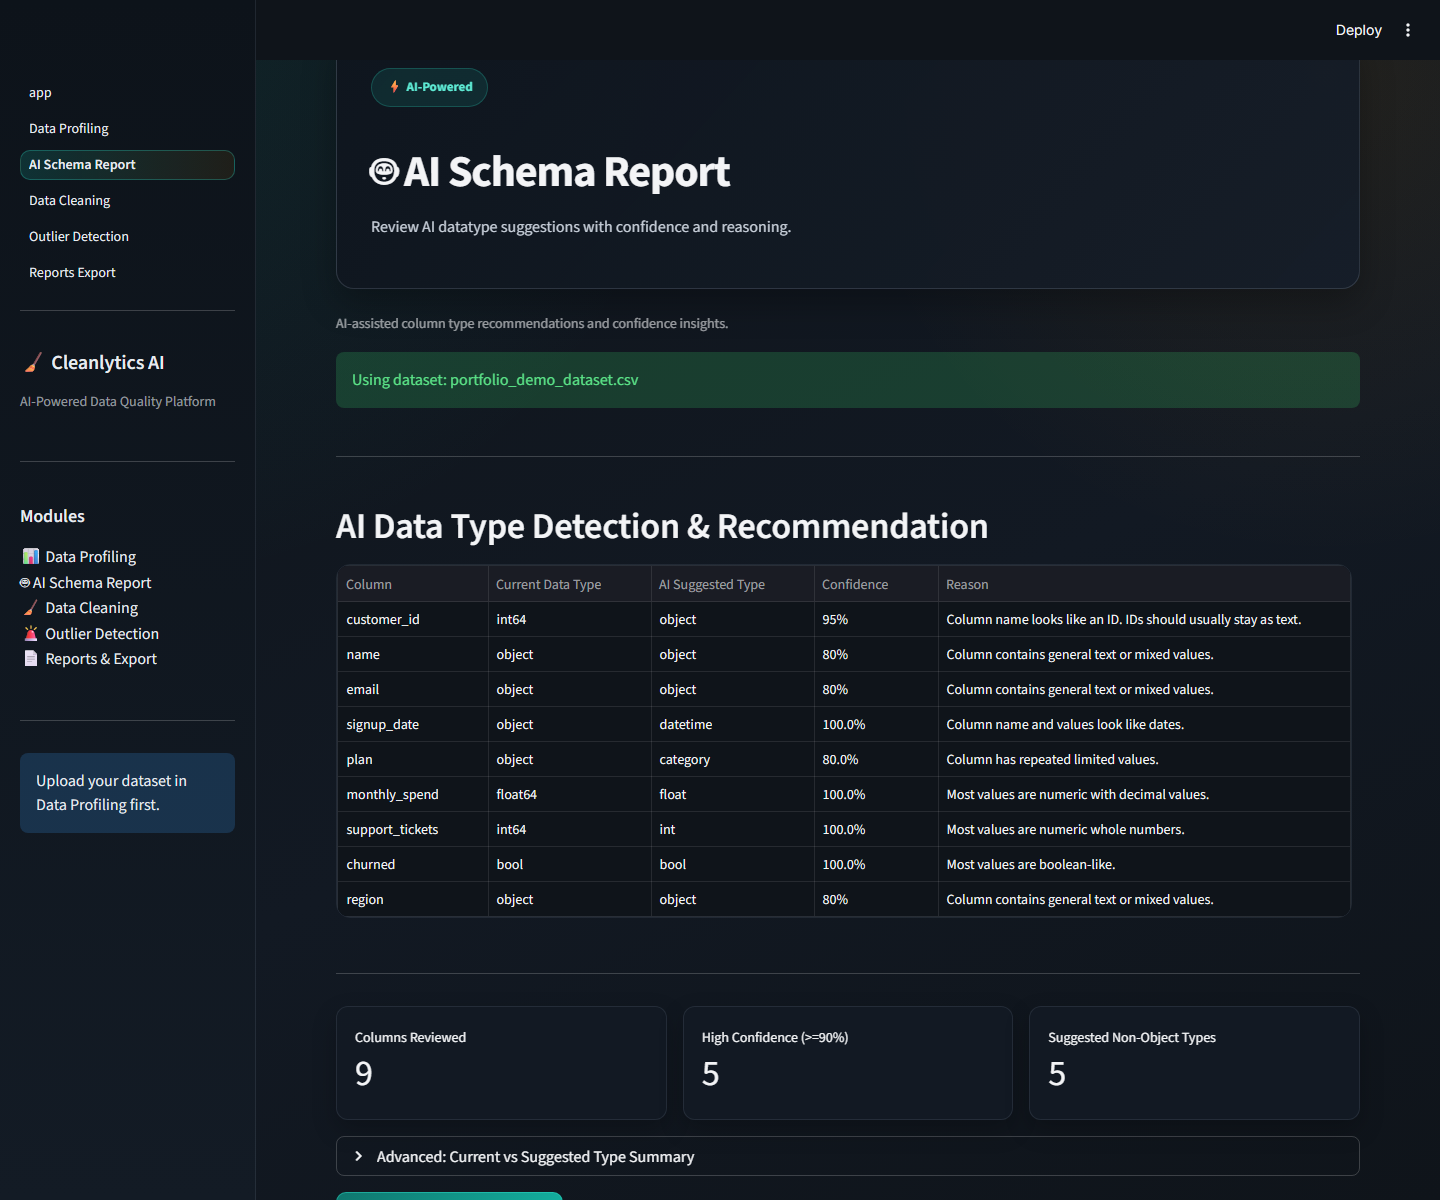Click the float64 current type cell
This screenshot has height=1200, width=1440.
click(x=570, y=794)
